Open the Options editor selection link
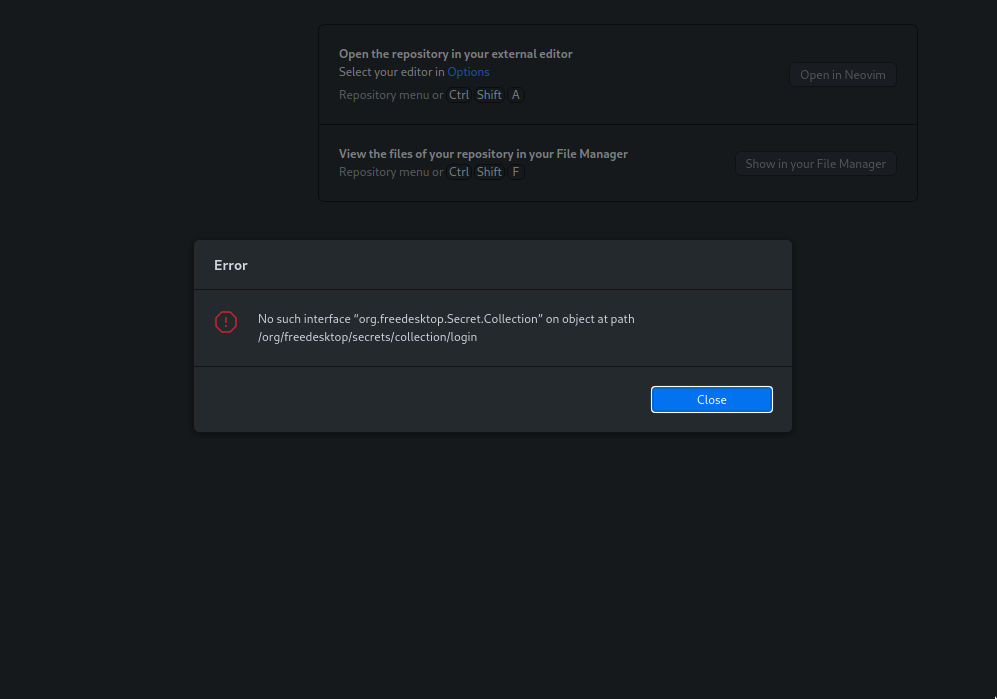The height and width of the screenshot is (699, 997). pos(468,72)
